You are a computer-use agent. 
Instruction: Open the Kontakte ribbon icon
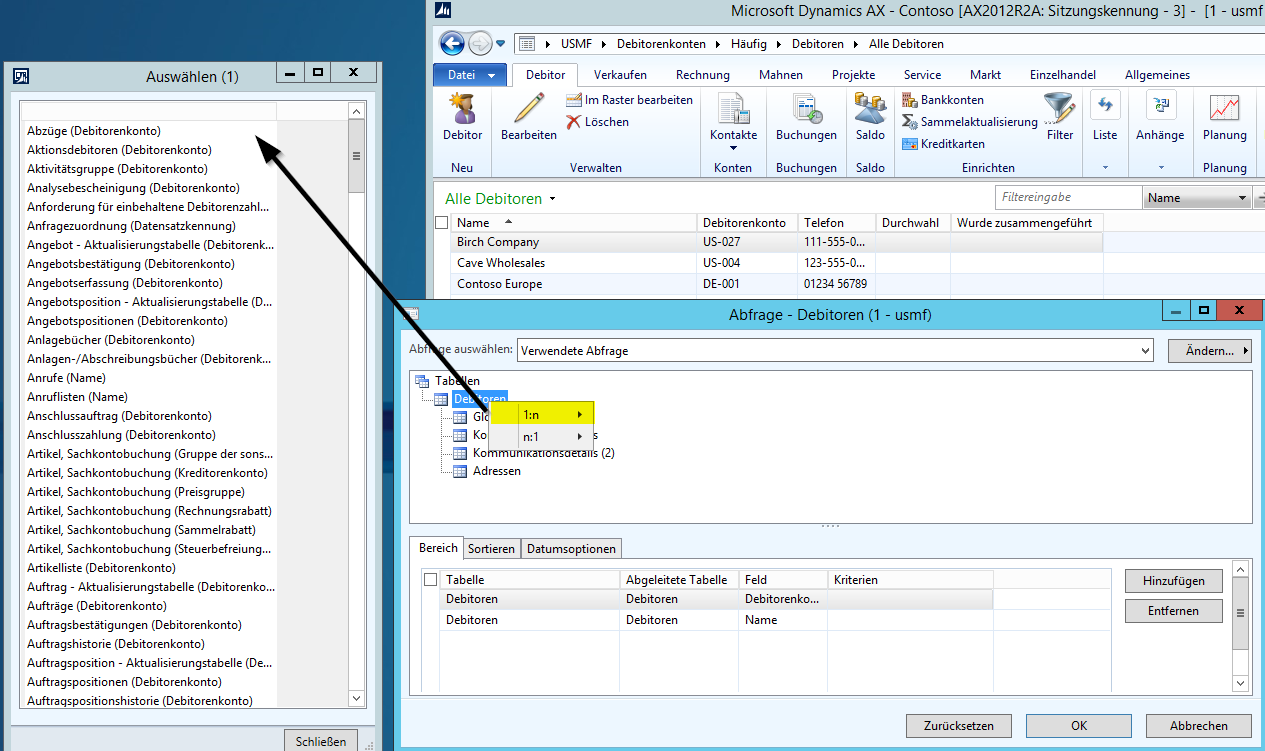tap(733, 108)
